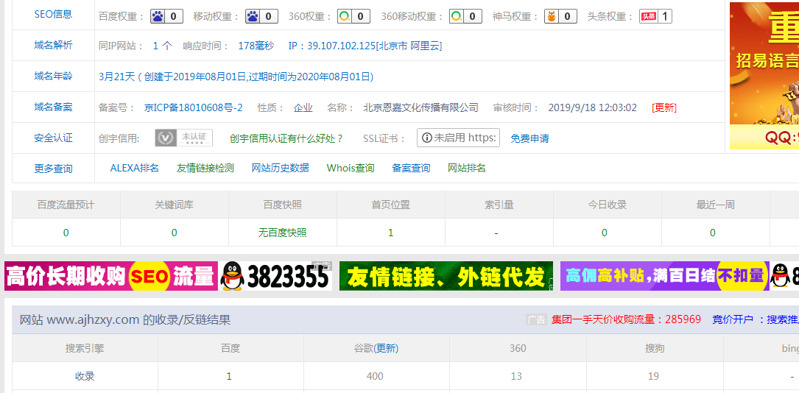Open 网站历史数据 query
The image size is (799, 393).
(x=280, y=168)
